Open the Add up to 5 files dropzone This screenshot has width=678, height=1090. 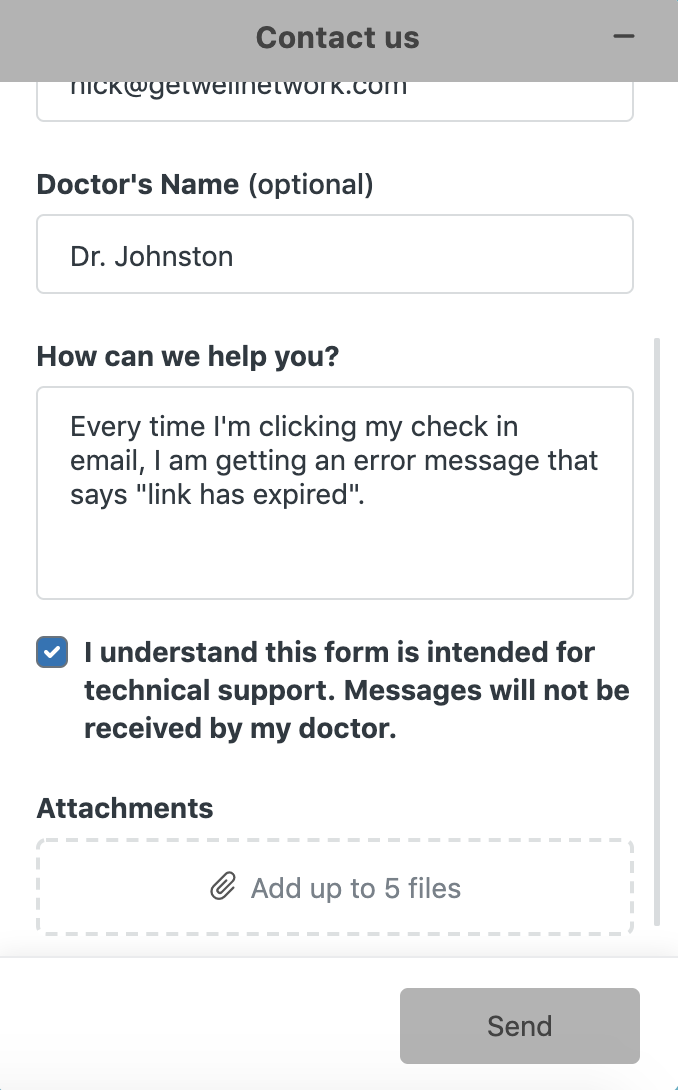(334, 888)
